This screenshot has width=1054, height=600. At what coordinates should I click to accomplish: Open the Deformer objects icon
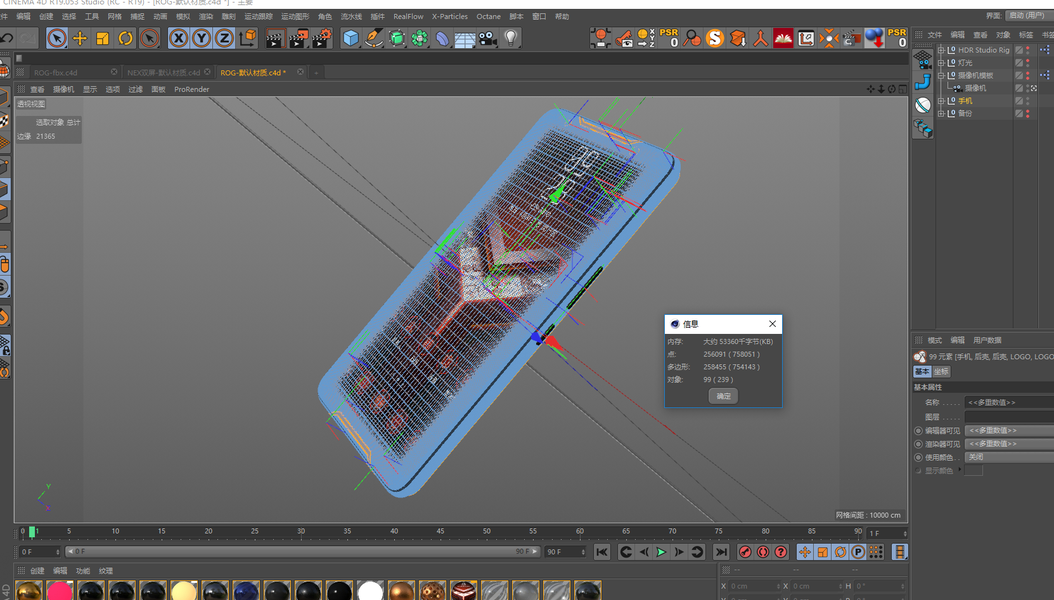[x=442, y=38]
